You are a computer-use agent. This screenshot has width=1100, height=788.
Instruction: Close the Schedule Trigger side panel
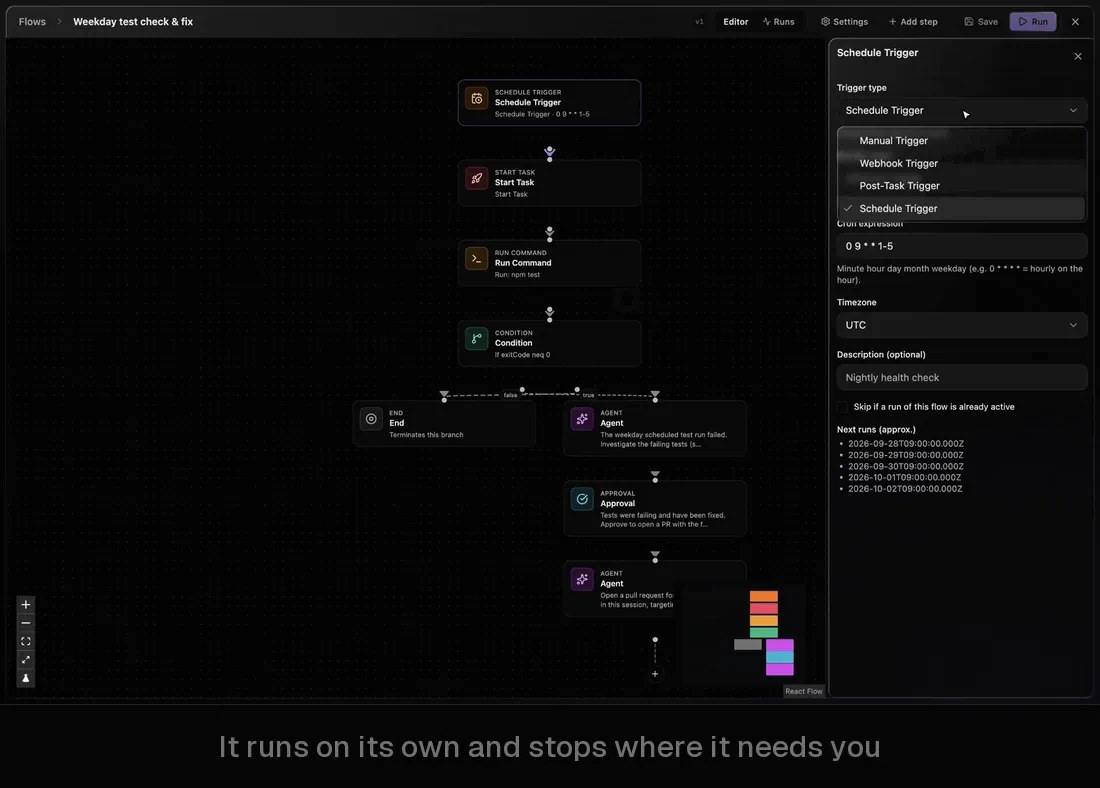(x=1078, y=56)
